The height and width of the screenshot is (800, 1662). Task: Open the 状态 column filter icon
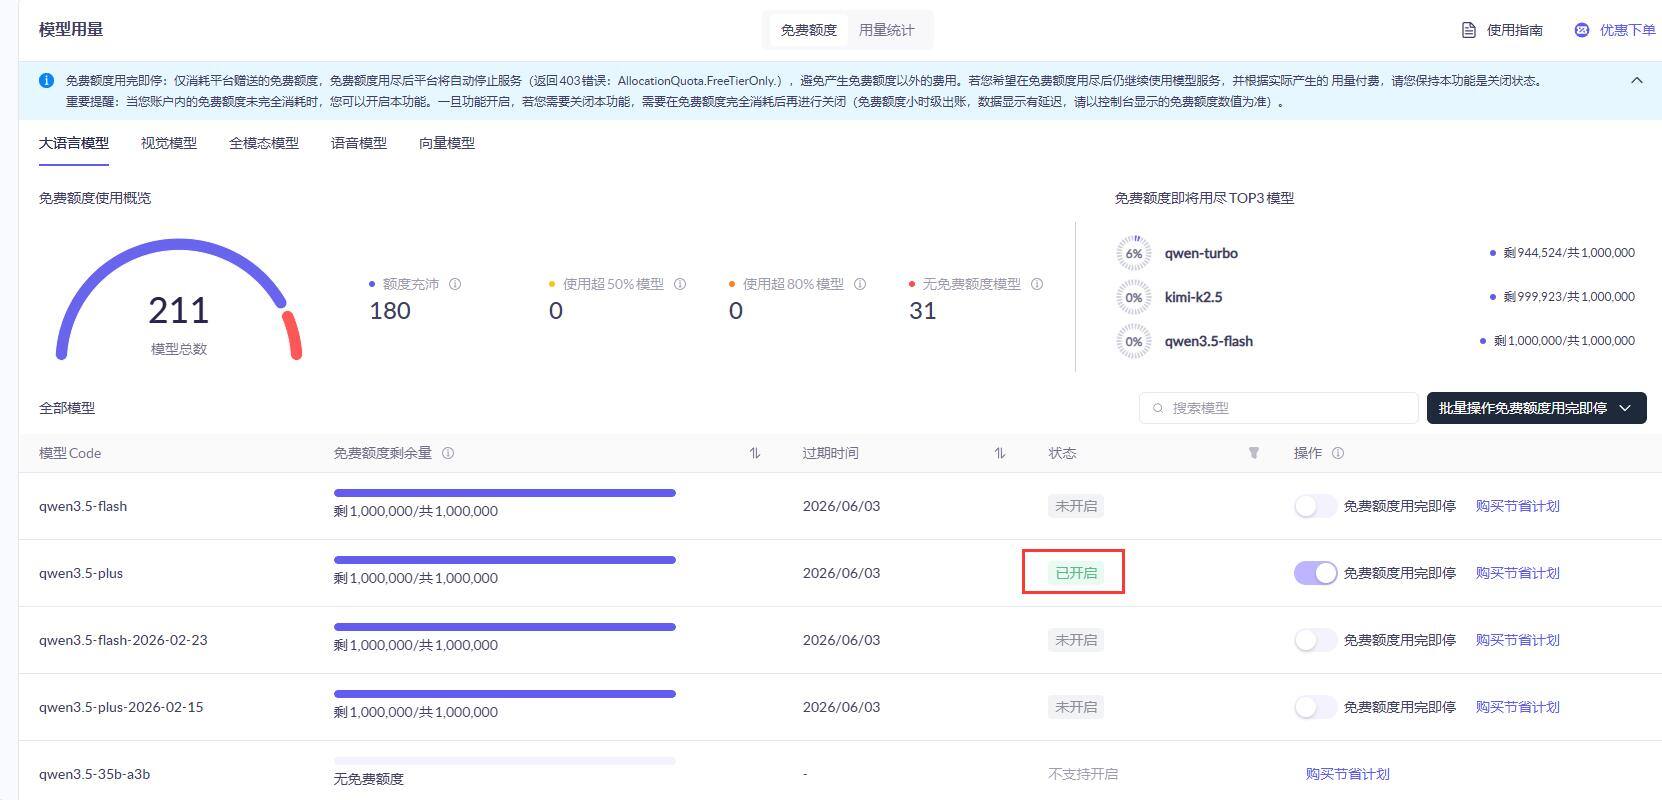1253,453
